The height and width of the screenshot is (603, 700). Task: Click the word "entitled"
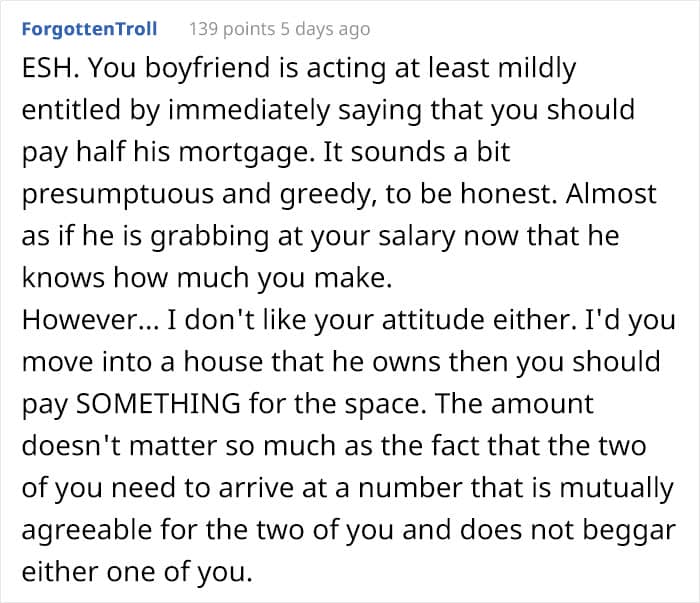point(67,110)
